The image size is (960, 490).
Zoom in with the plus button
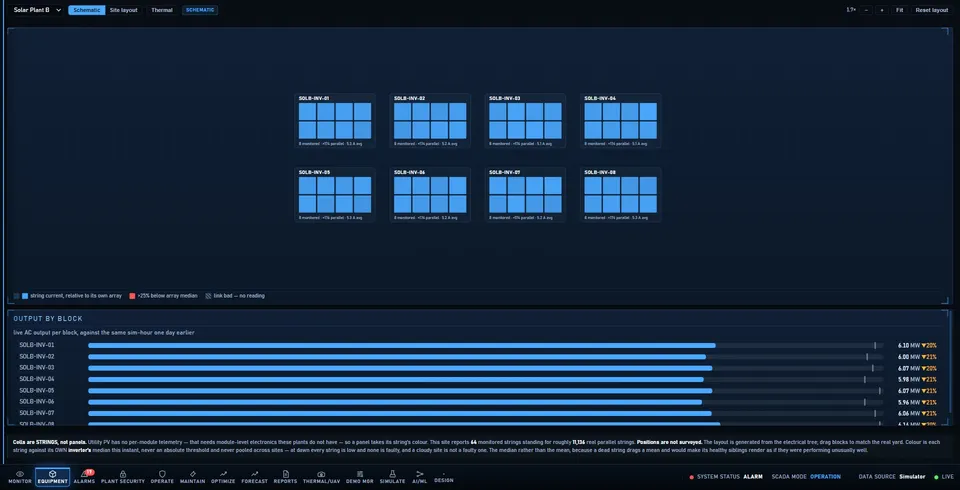click(x=882, y=10)
